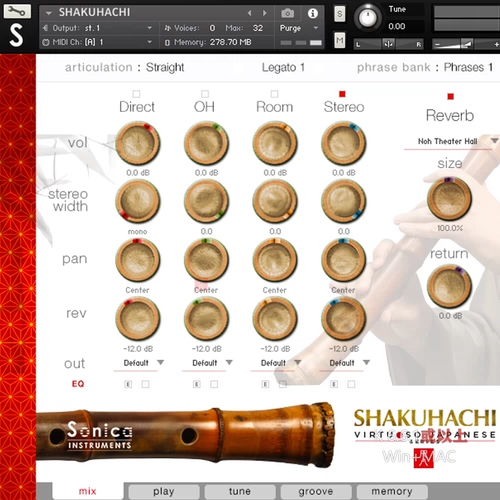Viewport: 500px width, 500px height.
Task: Click the Reverb size knob
Action: click(450, 198)
